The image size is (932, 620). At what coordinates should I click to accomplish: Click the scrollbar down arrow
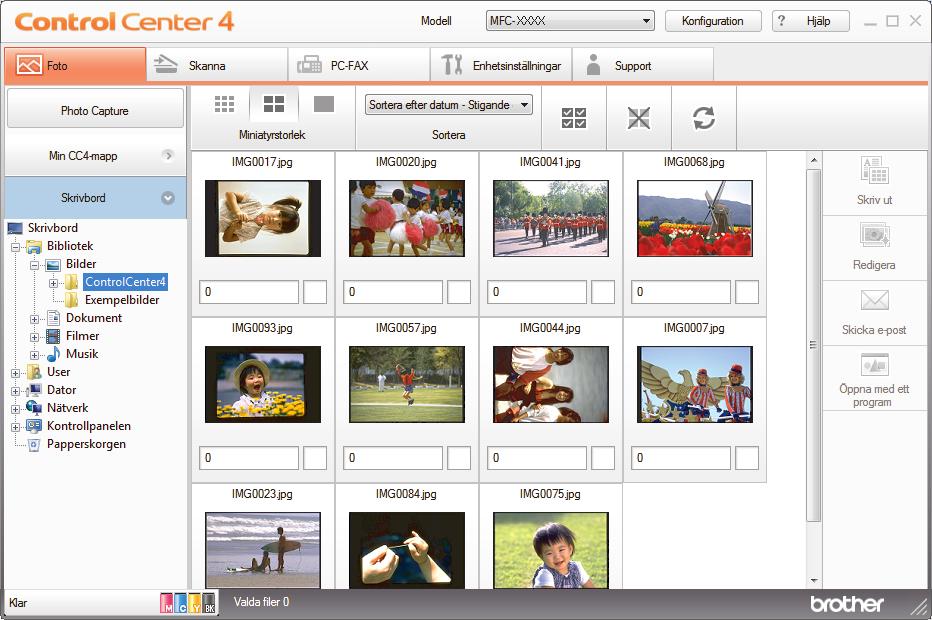coord(813,581)
